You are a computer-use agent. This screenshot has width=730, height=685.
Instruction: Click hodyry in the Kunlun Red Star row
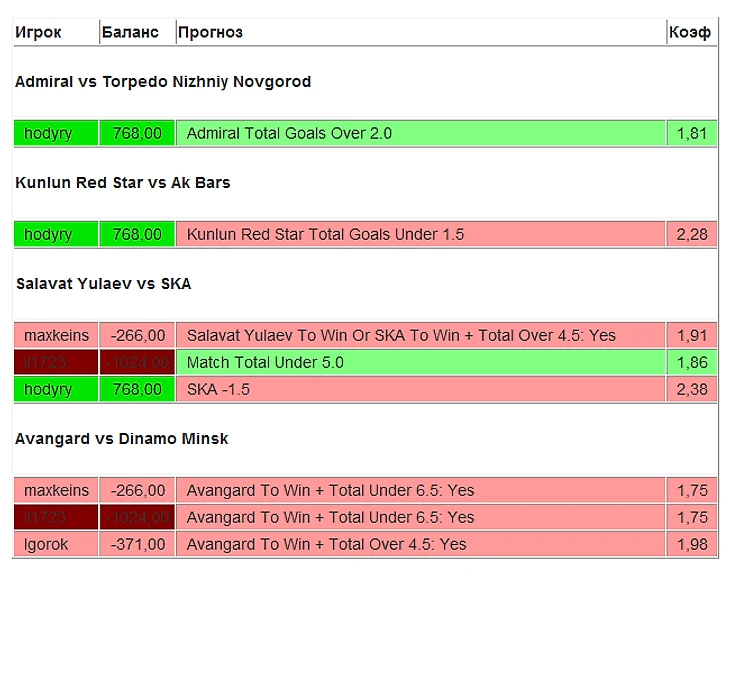[56, 234]
